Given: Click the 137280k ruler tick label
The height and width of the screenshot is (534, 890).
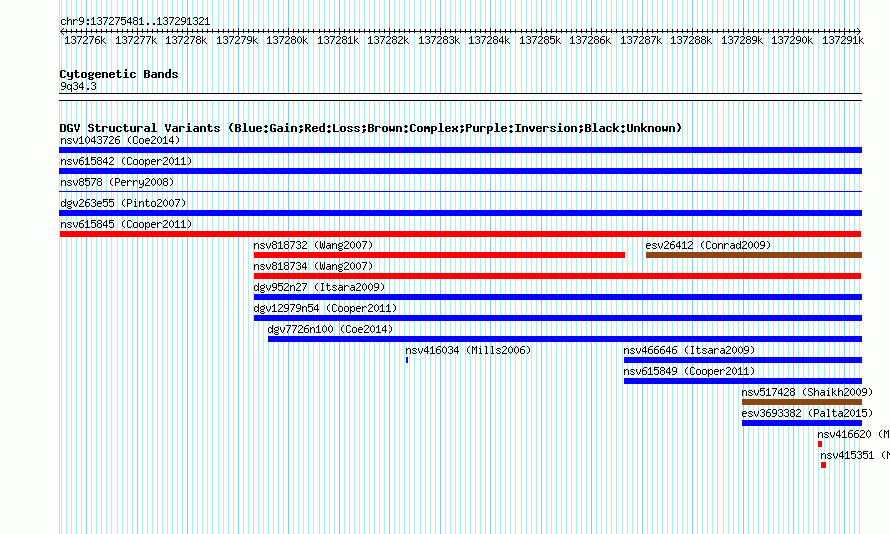Looking at the screenshot, I should (x=287, y=40).
